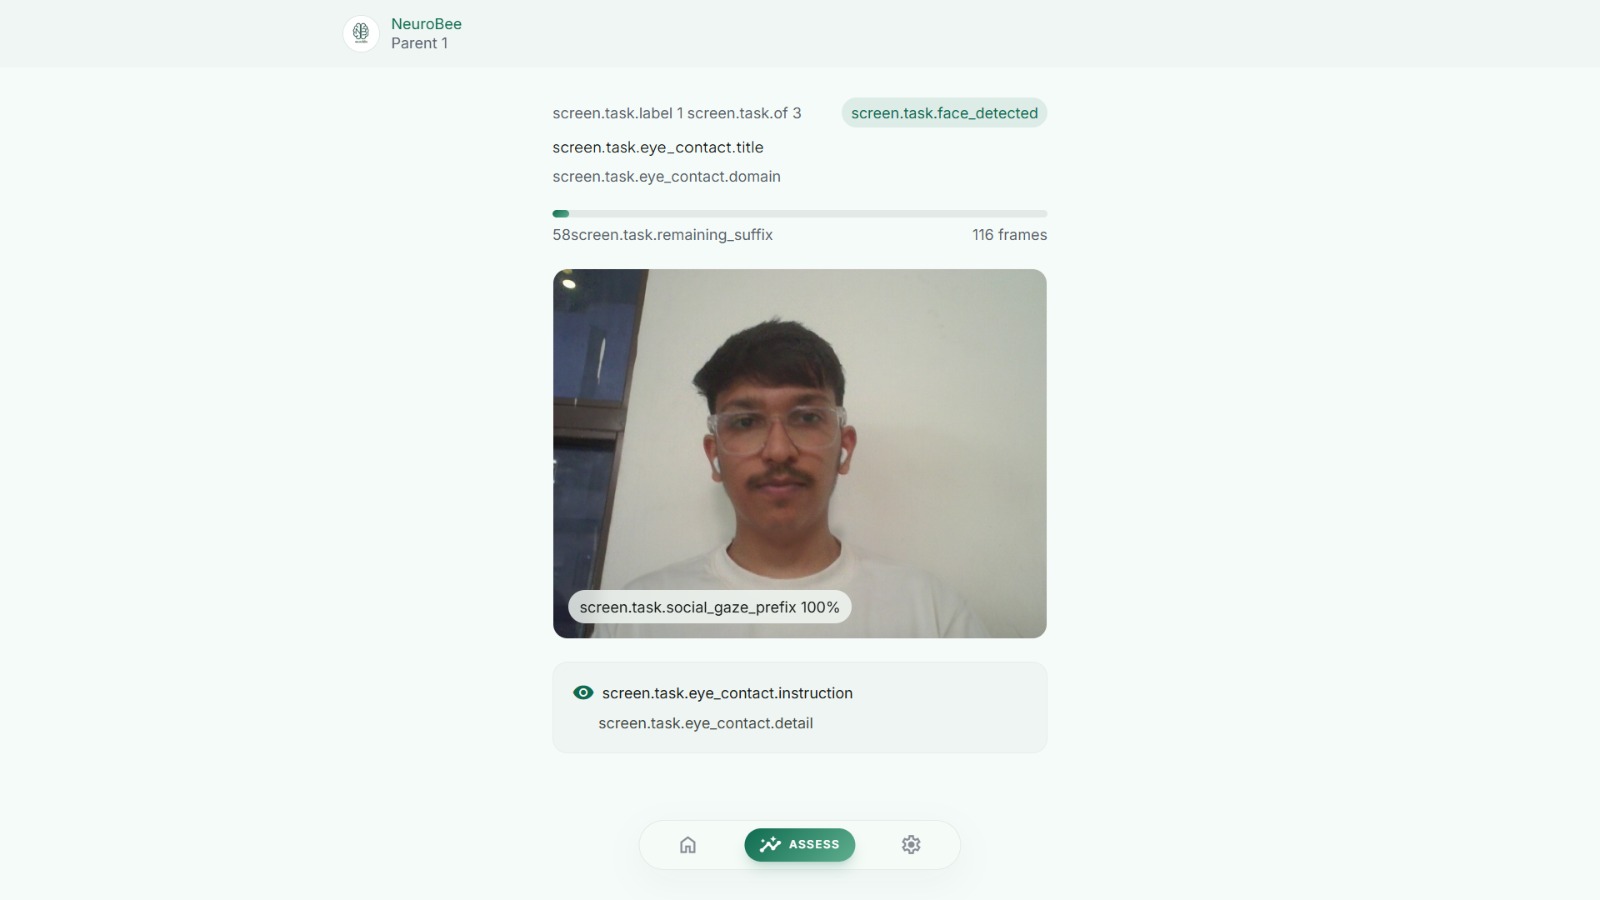
Task: Click the social gaze 100% overlay badge
Action: click(710, 607)
